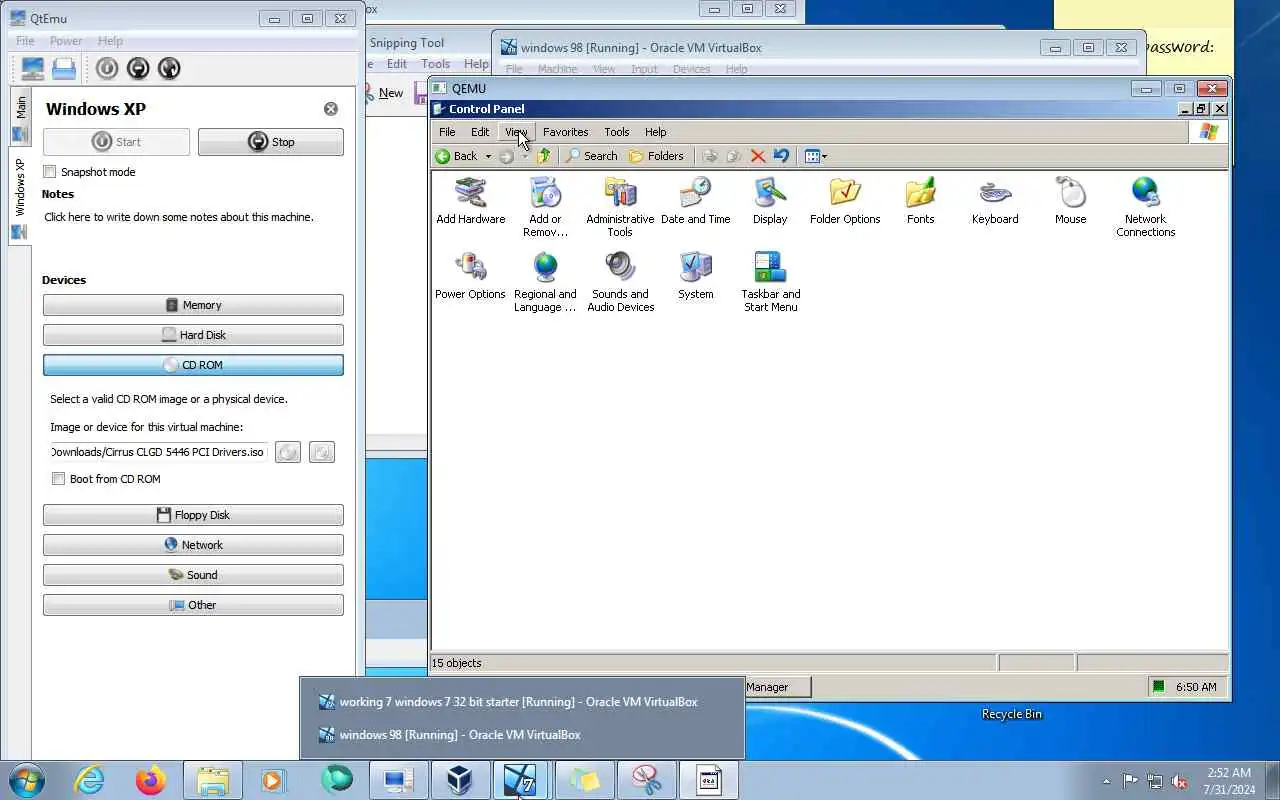1280x800 pixels.
Task: Open Administrative Tools icon
Action: coord(620,206)
